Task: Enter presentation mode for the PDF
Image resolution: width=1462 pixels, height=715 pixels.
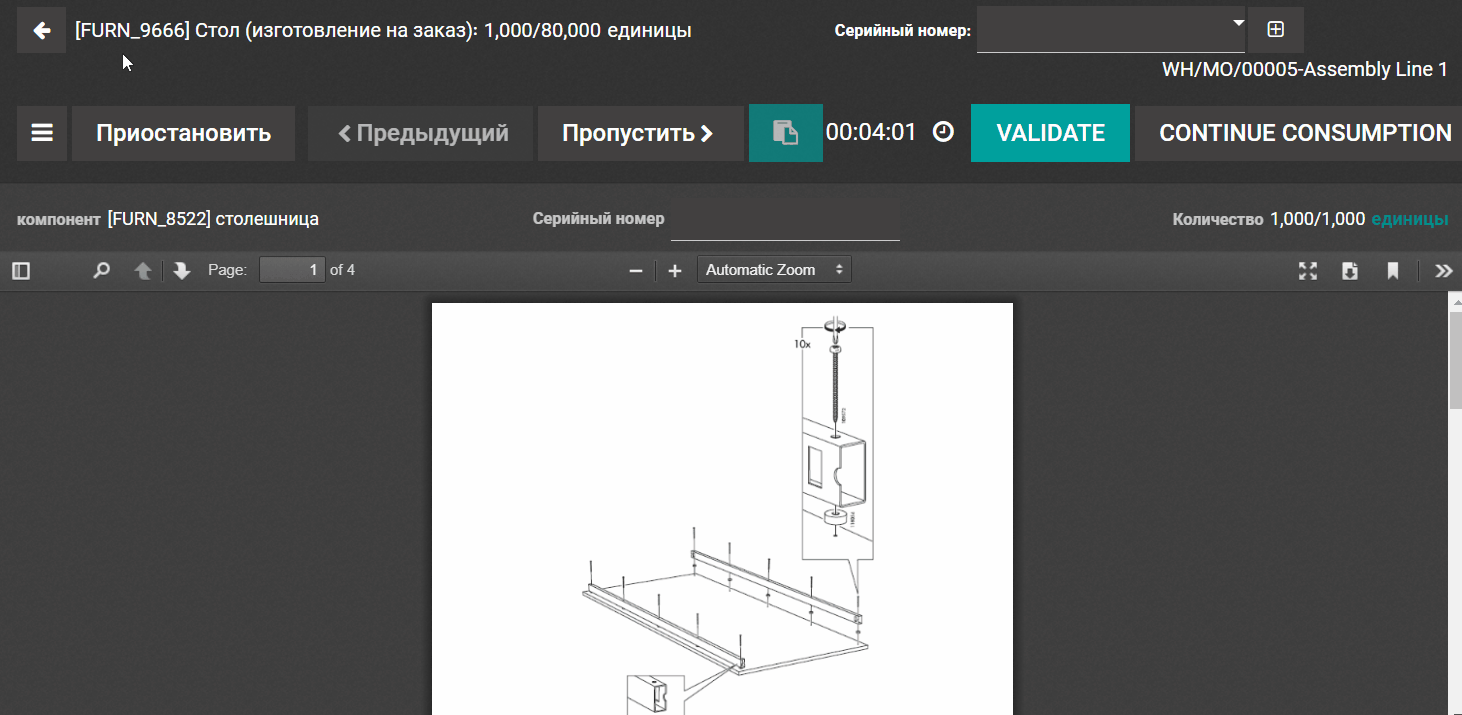Action: (x=1307, y=270)
